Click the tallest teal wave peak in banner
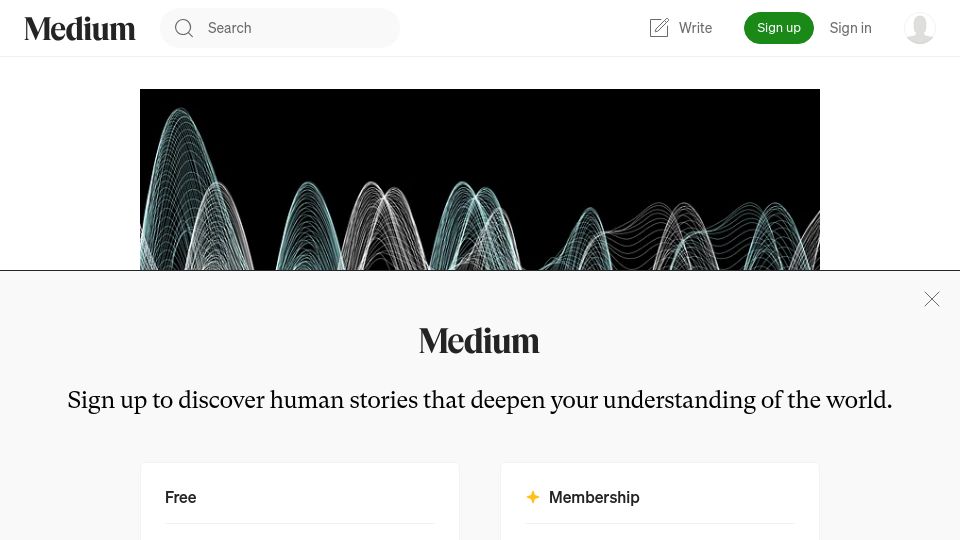960x540 pixels. pyautogui.click(x=181, y=116)
